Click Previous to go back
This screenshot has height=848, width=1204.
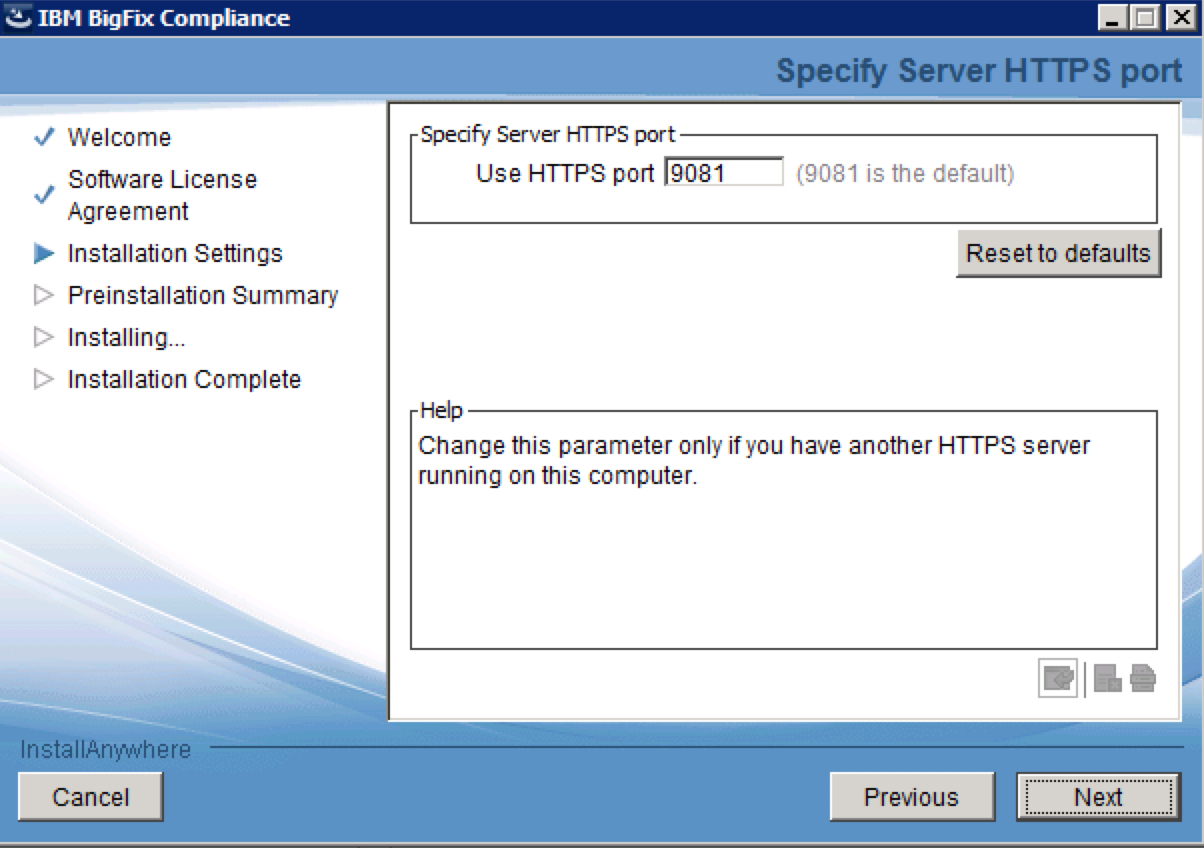click(911, 797)
